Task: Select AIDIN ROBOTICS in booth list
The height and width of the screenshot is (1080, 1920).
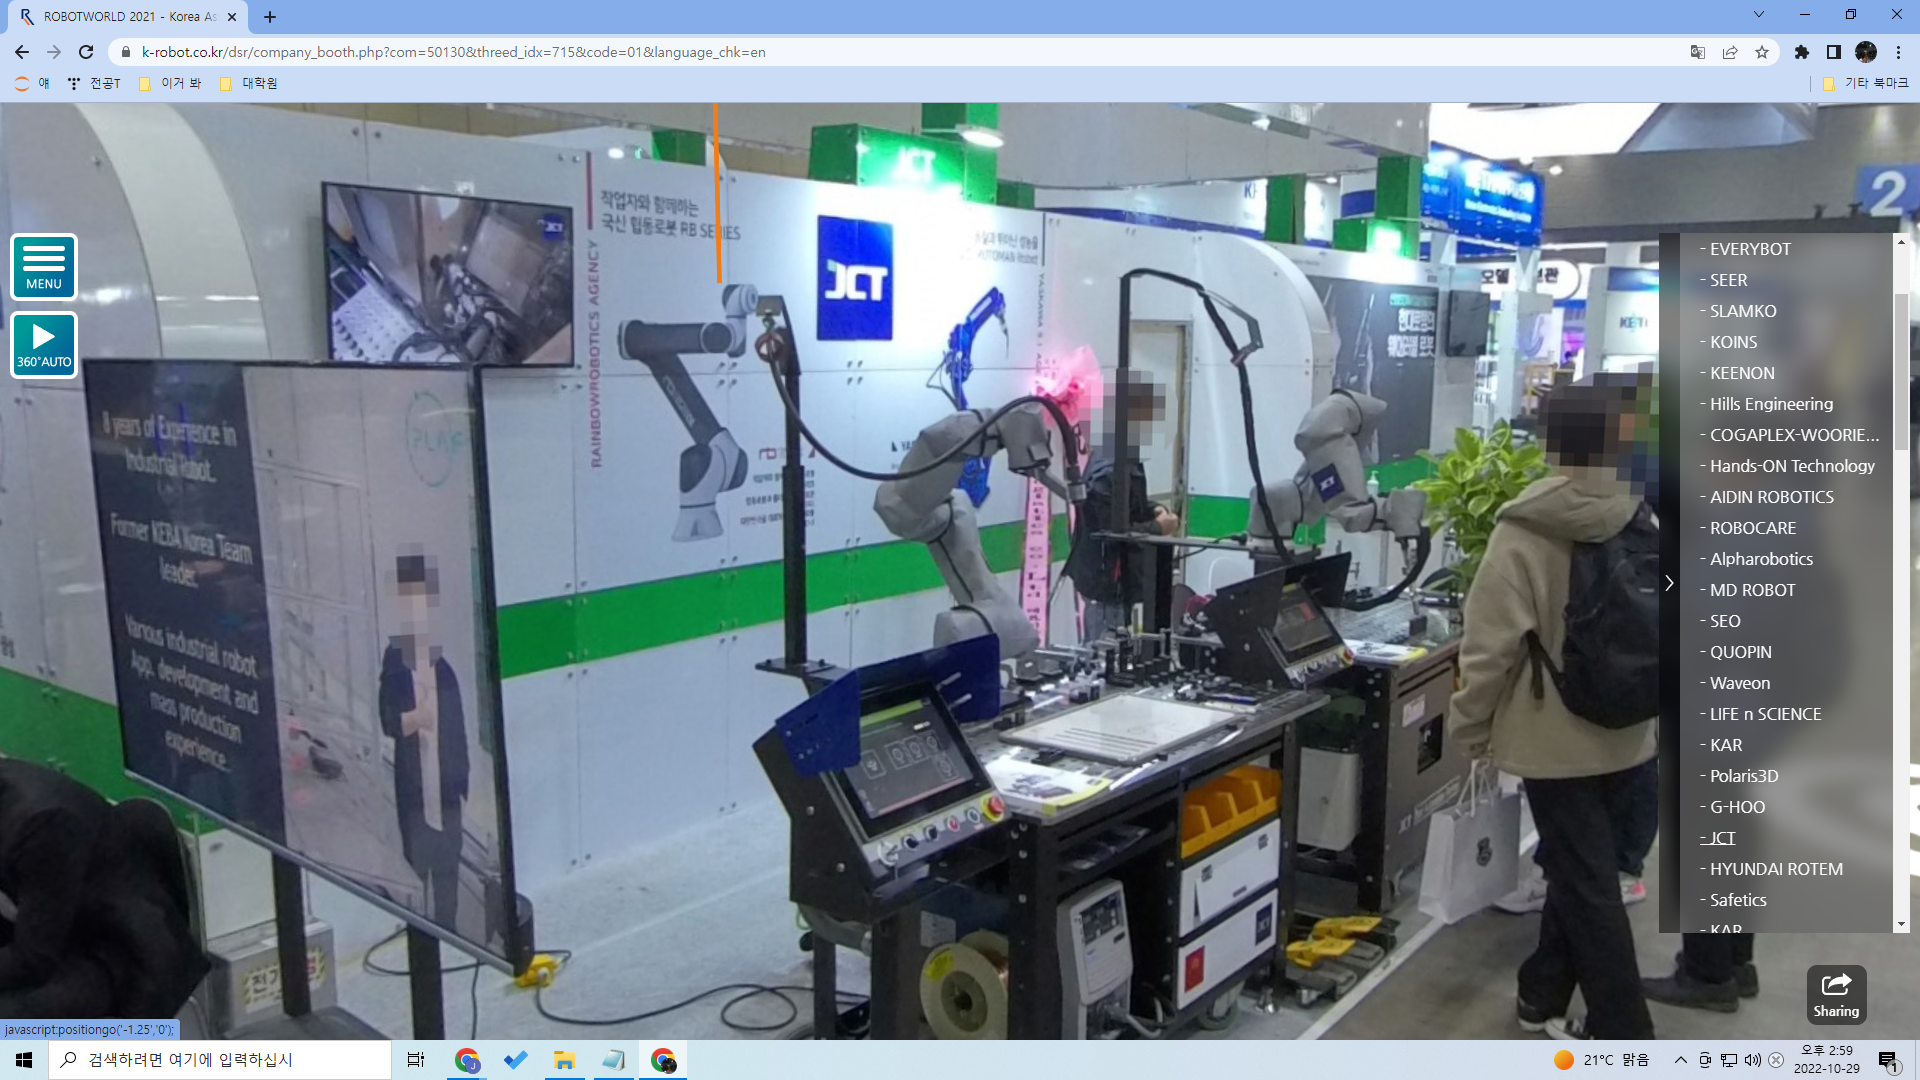Action: [x=1771, y=497]
